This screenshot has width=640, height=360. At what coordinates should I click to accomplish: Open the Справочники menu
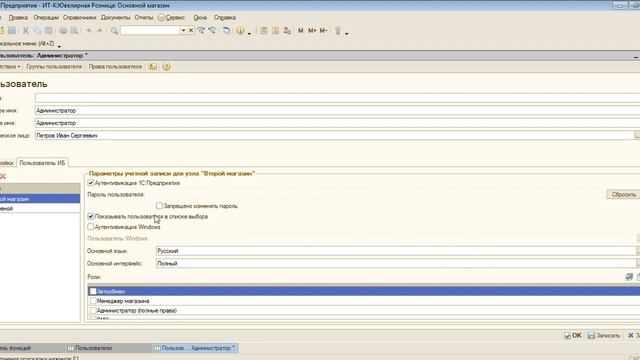80,18
